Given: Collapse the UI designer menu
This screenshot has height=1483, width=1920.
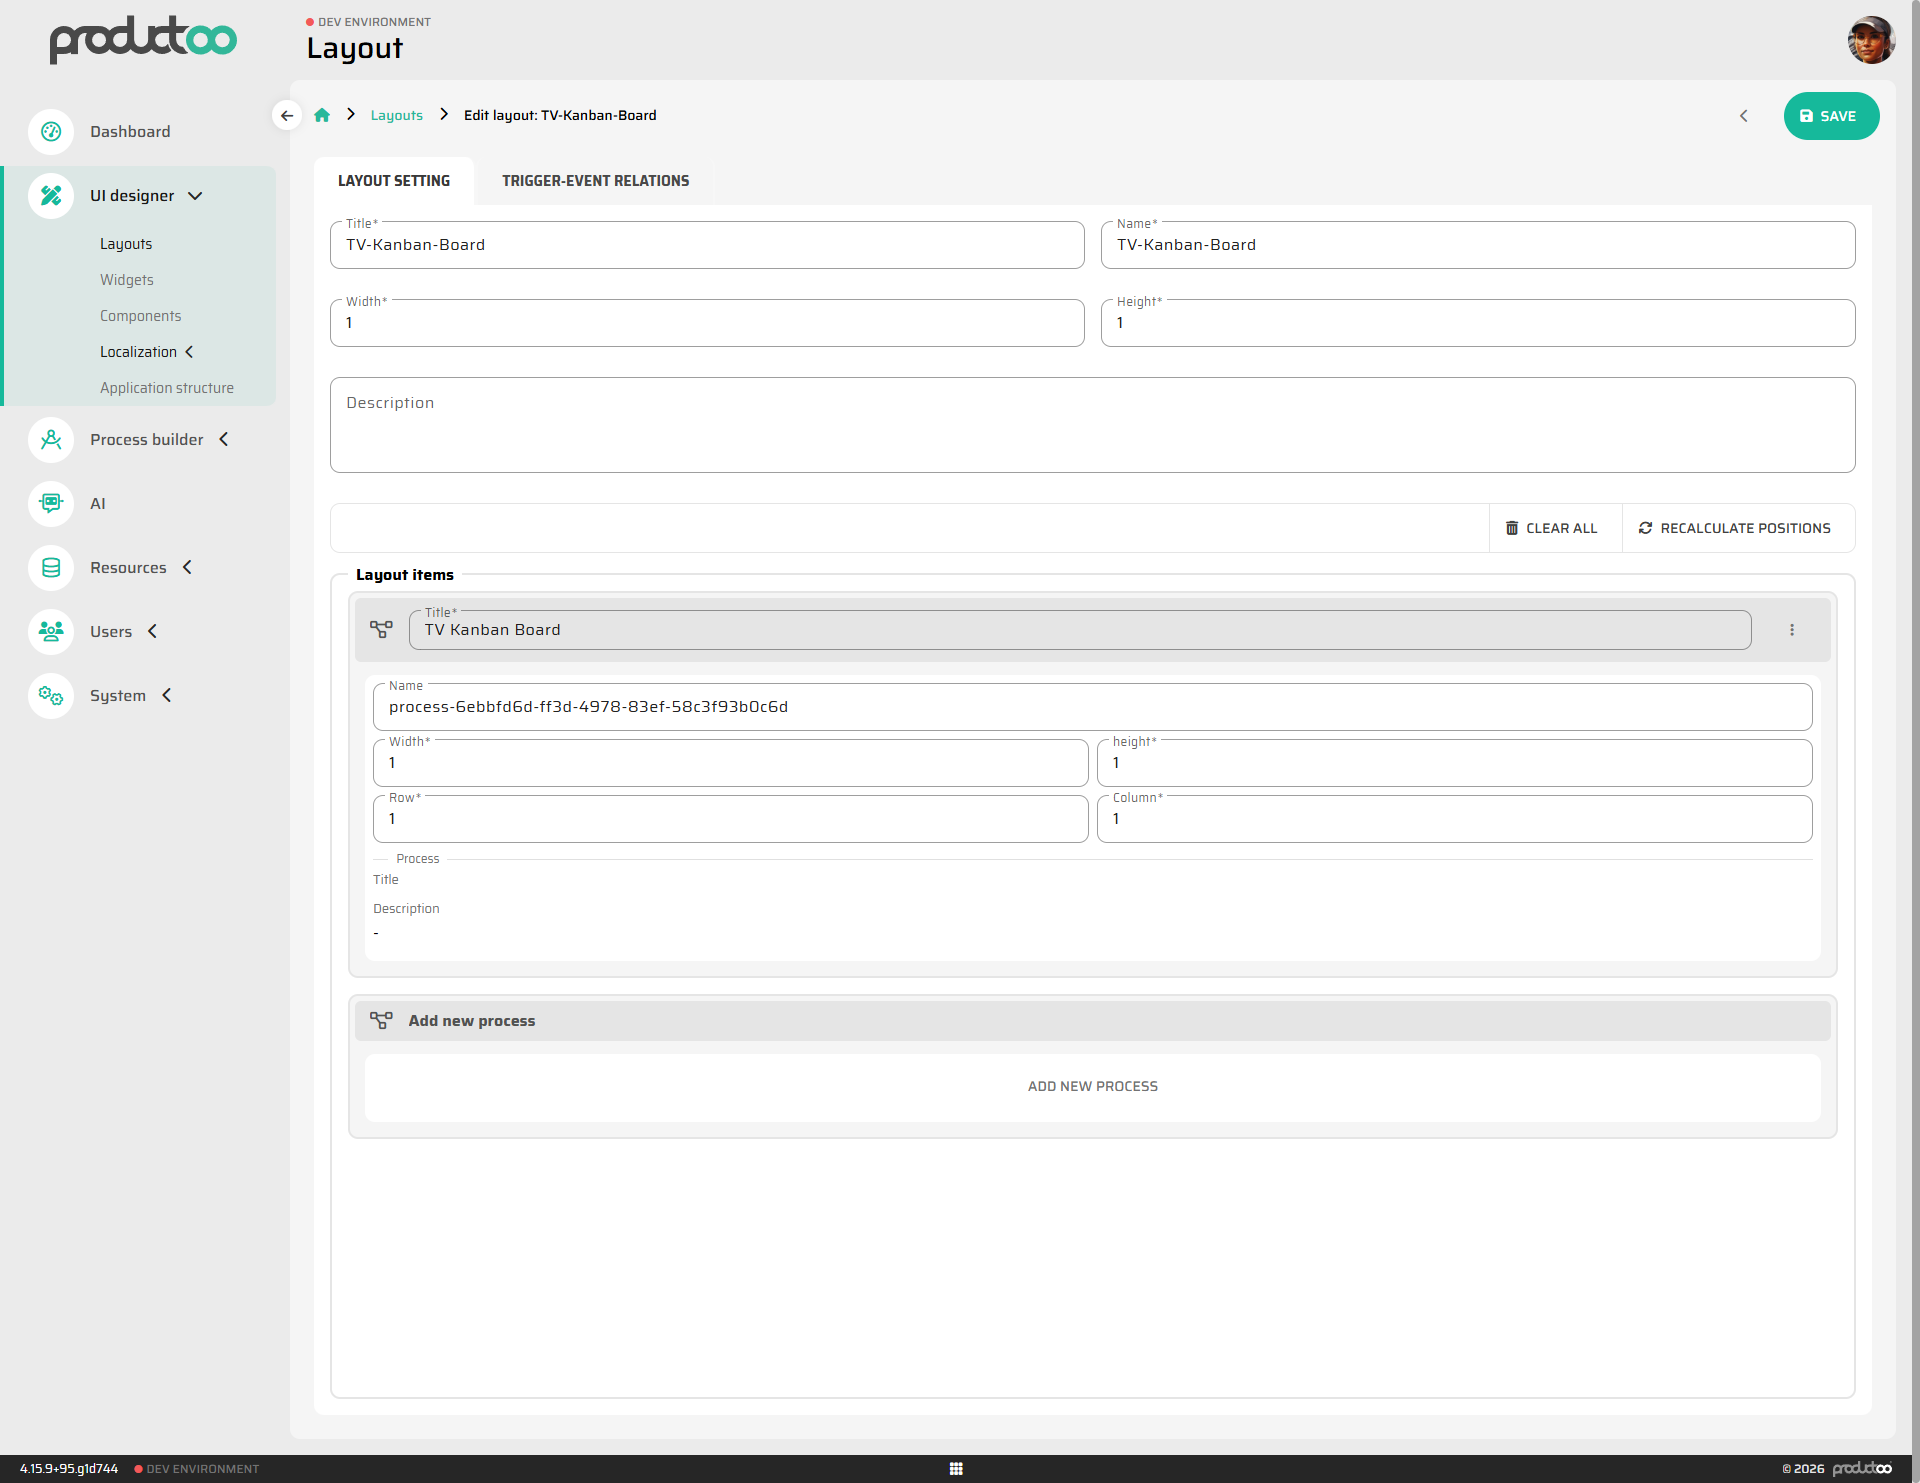Looking at the screenshot, I should (x=195, y=196).
